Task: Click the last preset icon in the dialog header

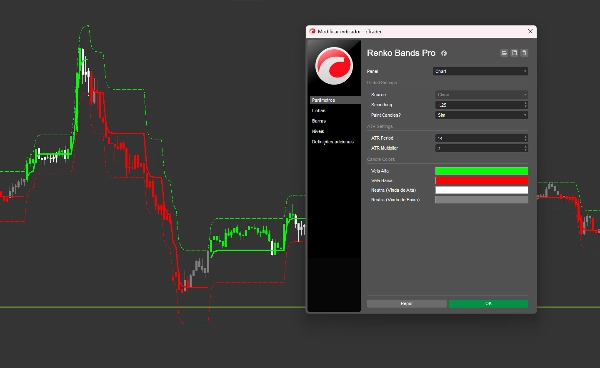Action: coord(524,53)
